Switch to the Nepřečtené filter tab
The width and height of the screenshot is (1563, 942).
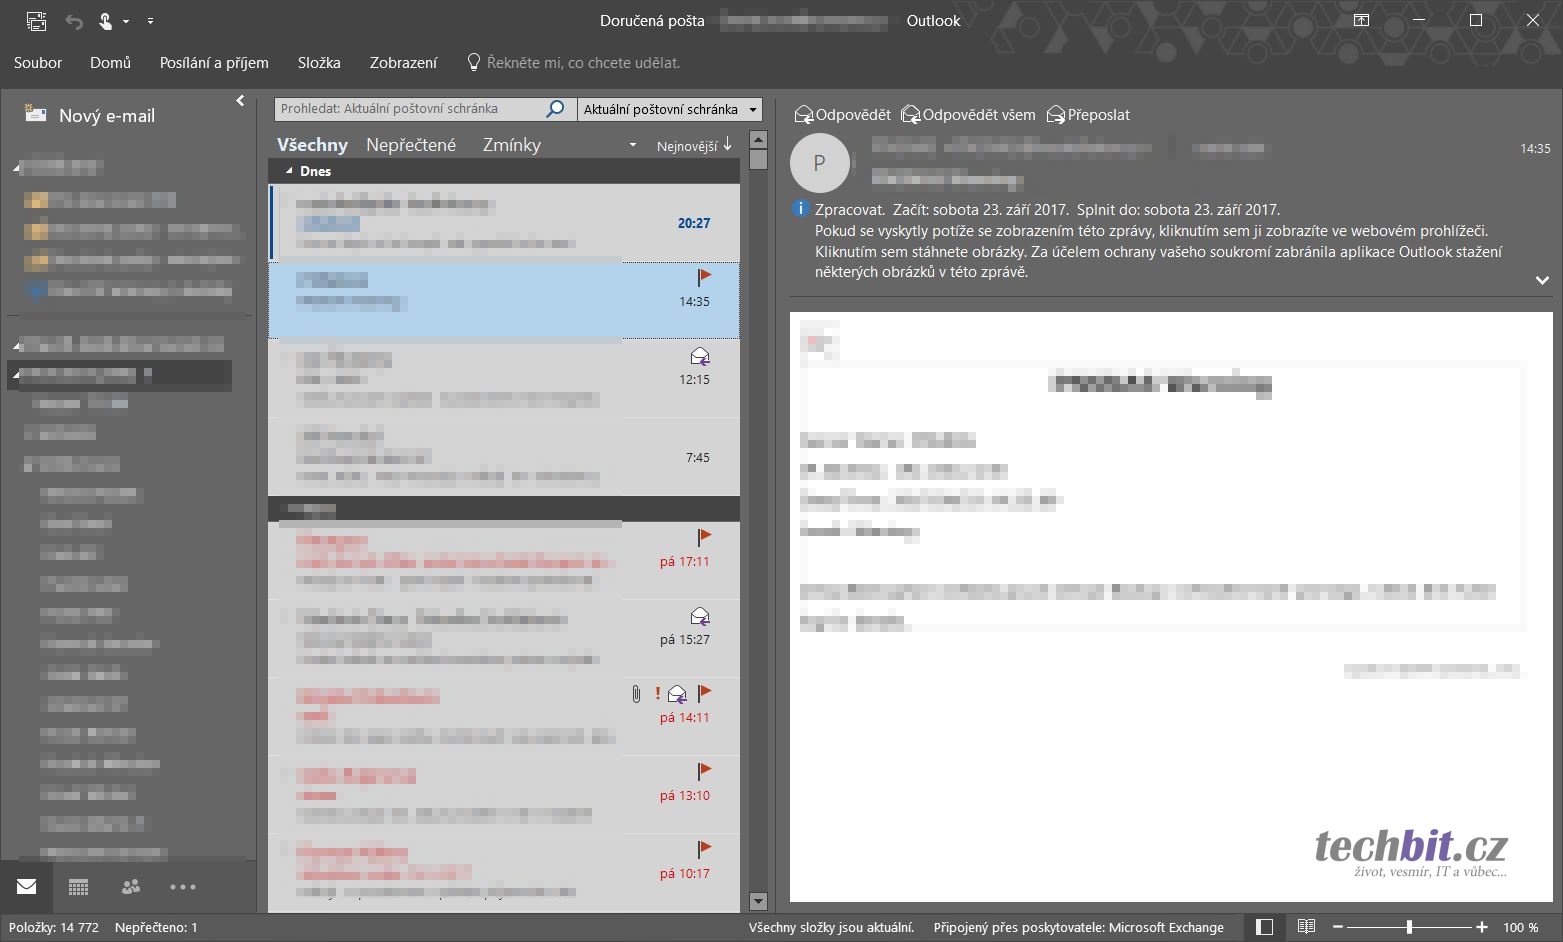click(411, 145)
